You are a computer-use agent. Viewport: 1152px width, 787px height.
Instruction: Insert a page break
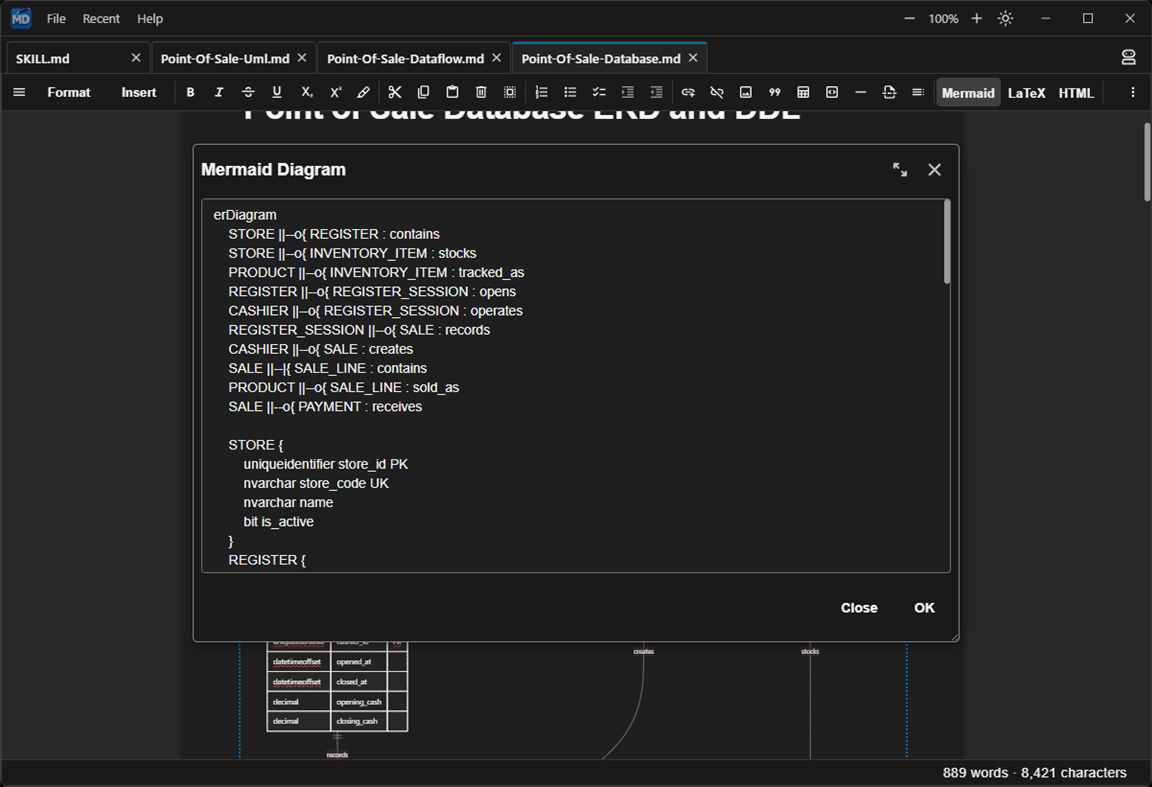(x=889, y=93)
